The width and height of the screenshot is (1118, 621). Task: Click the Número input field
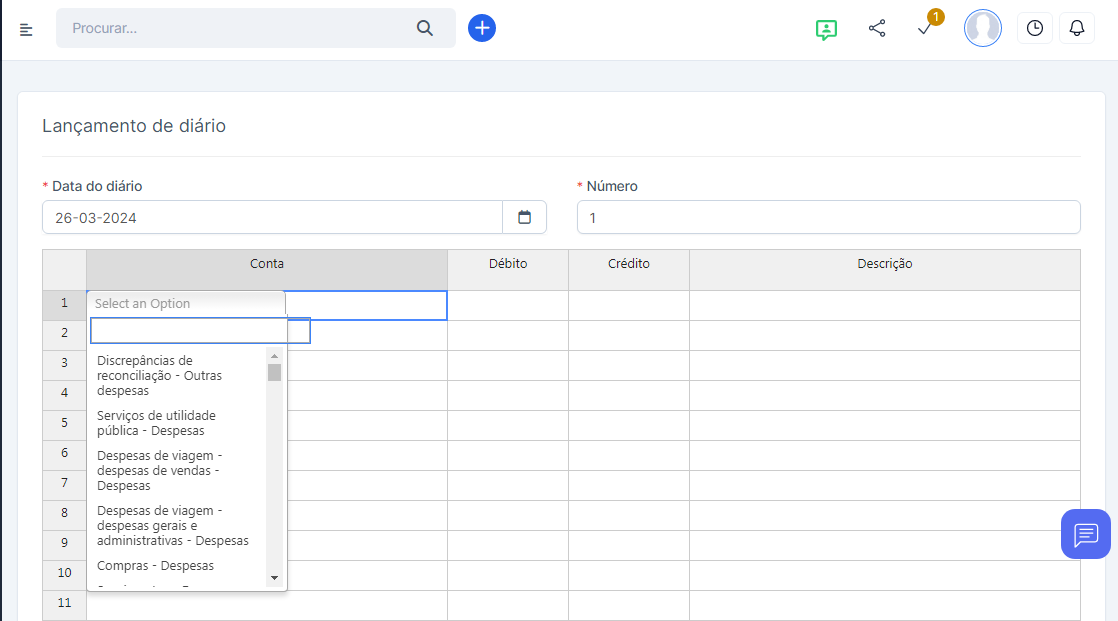[x=828, y=217]
